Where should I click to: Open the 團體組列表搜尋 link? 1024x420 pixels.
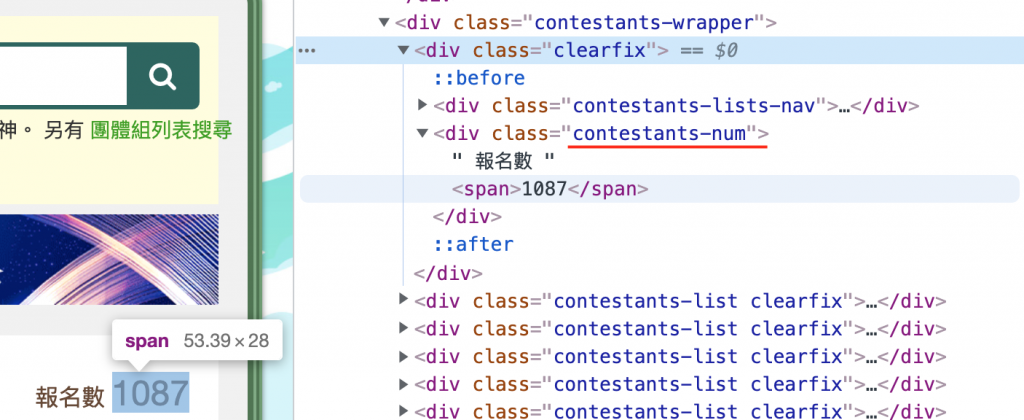point(161,131)
